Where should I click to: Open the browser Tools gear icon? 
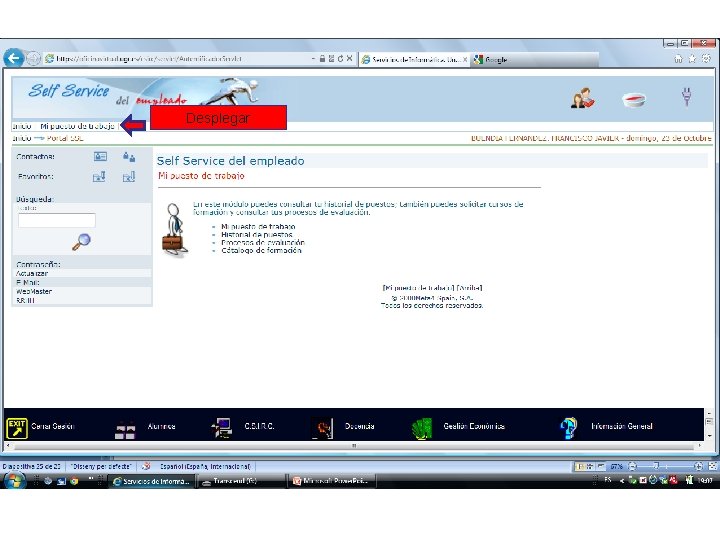pos(706,58)
